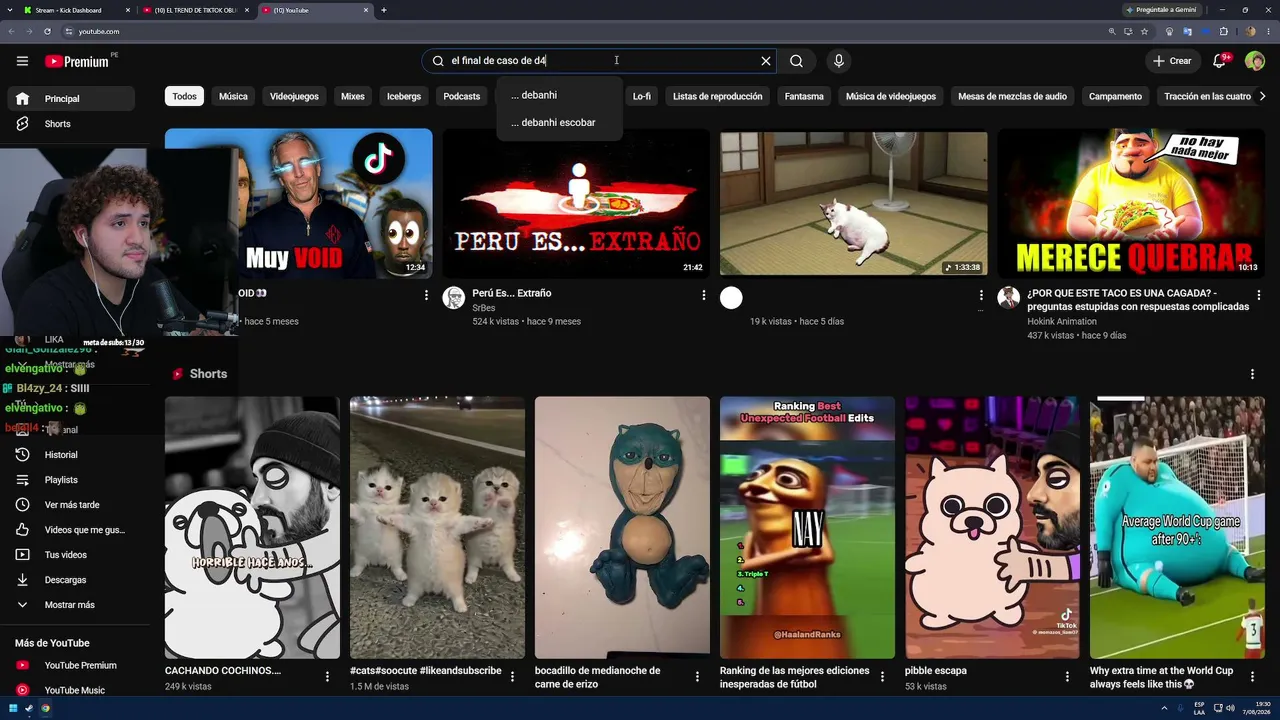Play the cat and fan video thumbnail
The height and width of the screenshot is (720, 1280).
tap(854, 203)
